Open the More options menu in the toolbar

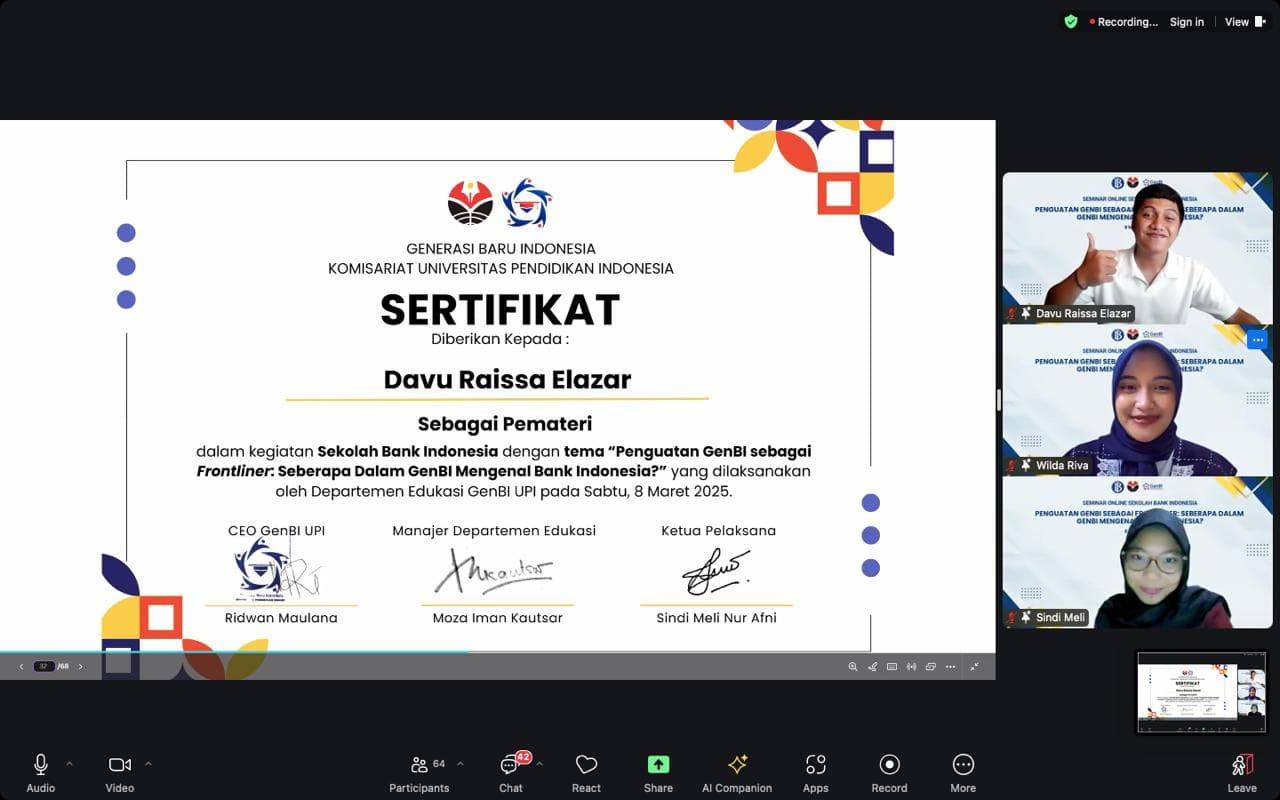pyautogui.click(x=963, y=772)
